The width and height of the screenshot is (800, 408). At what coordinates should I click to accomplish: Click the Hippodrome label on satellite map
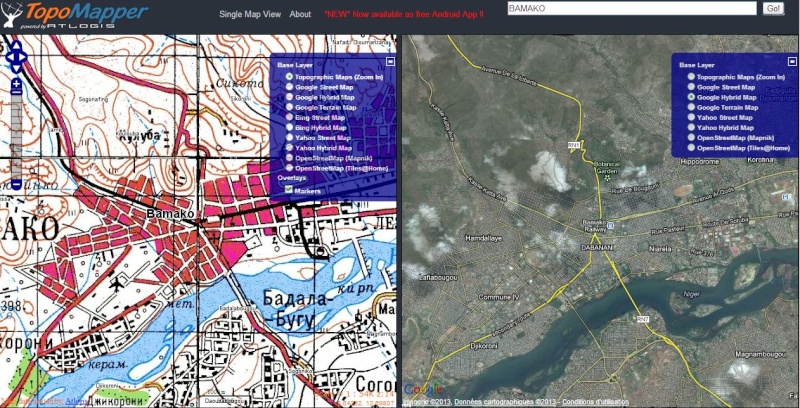(700, 162)
